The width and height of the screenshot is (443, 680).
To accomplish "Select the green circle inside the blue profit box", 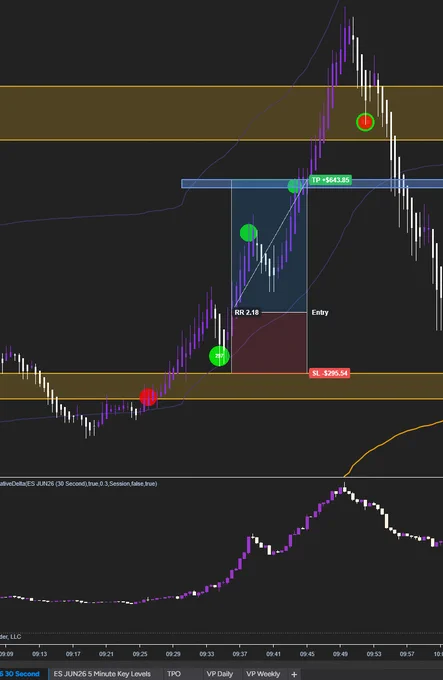I will 248,233.
